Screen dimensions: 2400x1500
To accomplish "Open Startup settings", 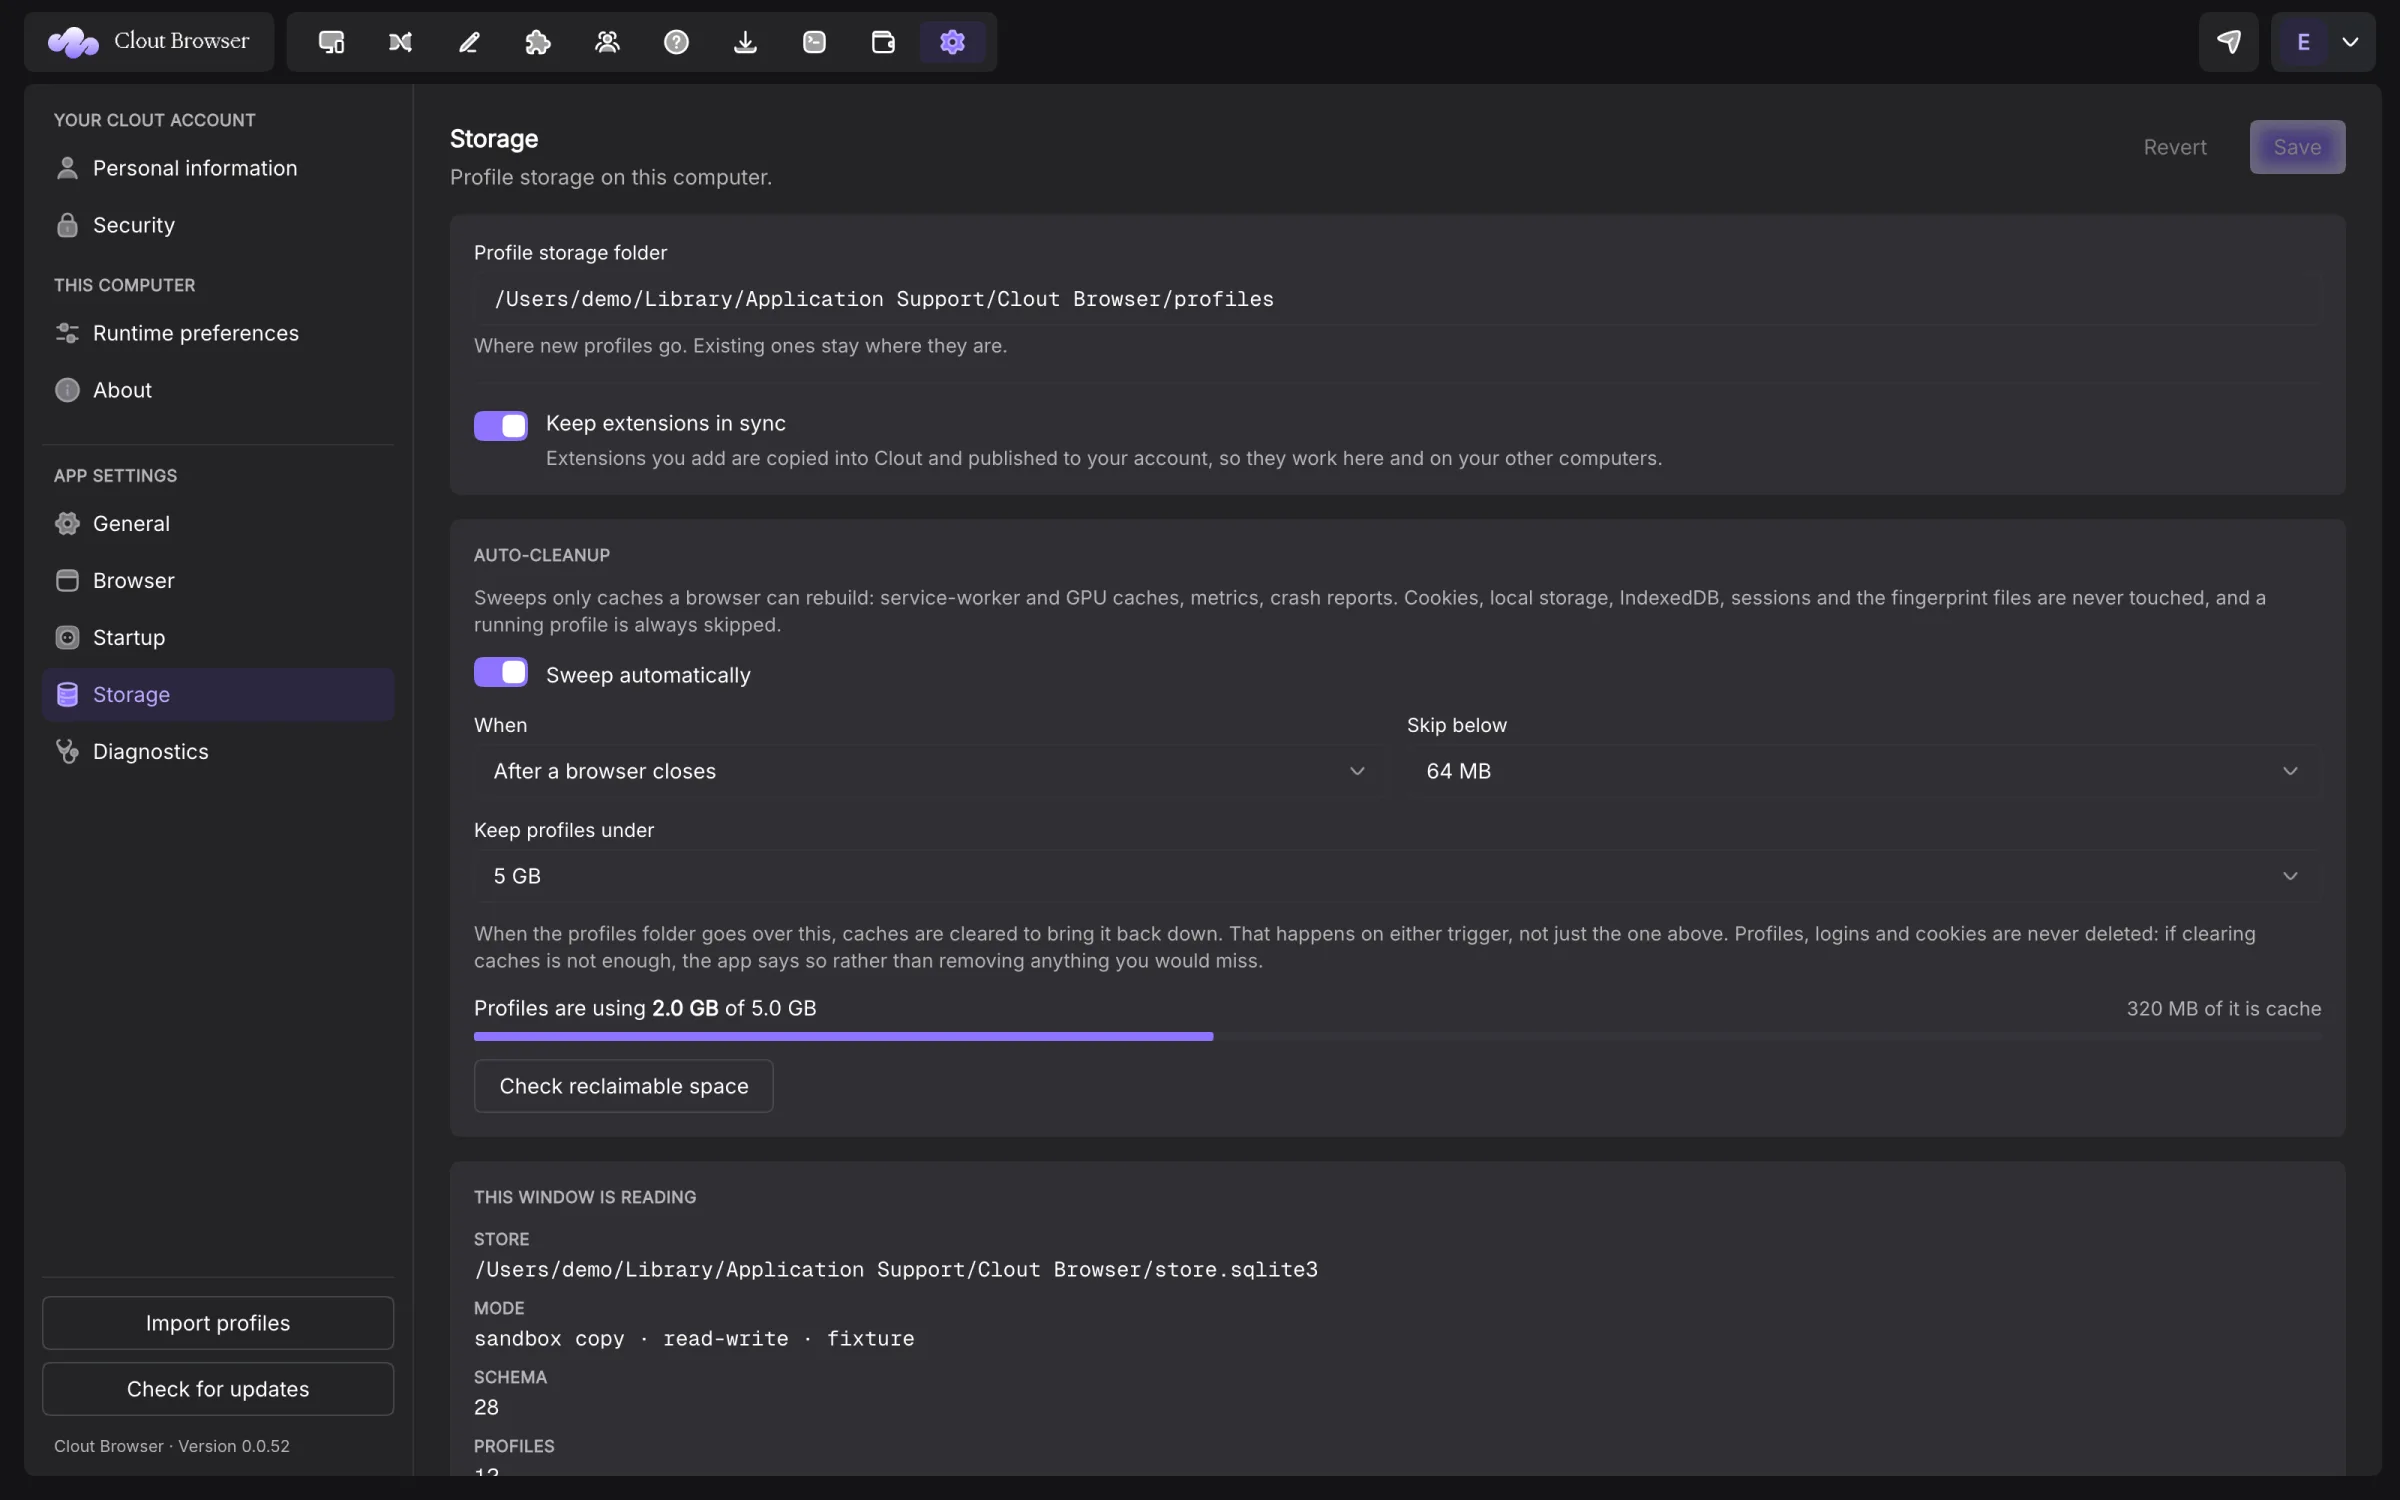I will tap(218, 638).
